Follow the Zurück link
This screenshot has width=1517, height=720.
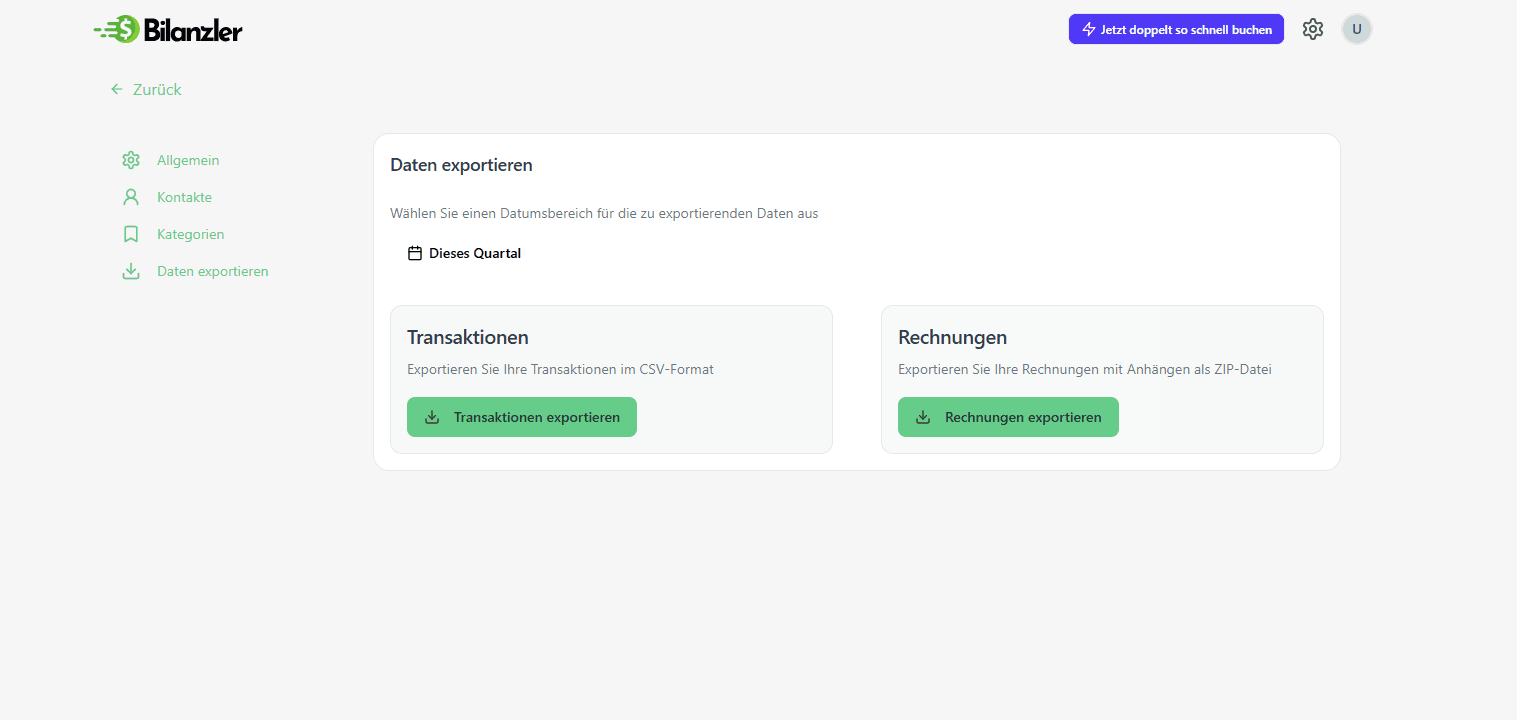(x=157, y=89)
